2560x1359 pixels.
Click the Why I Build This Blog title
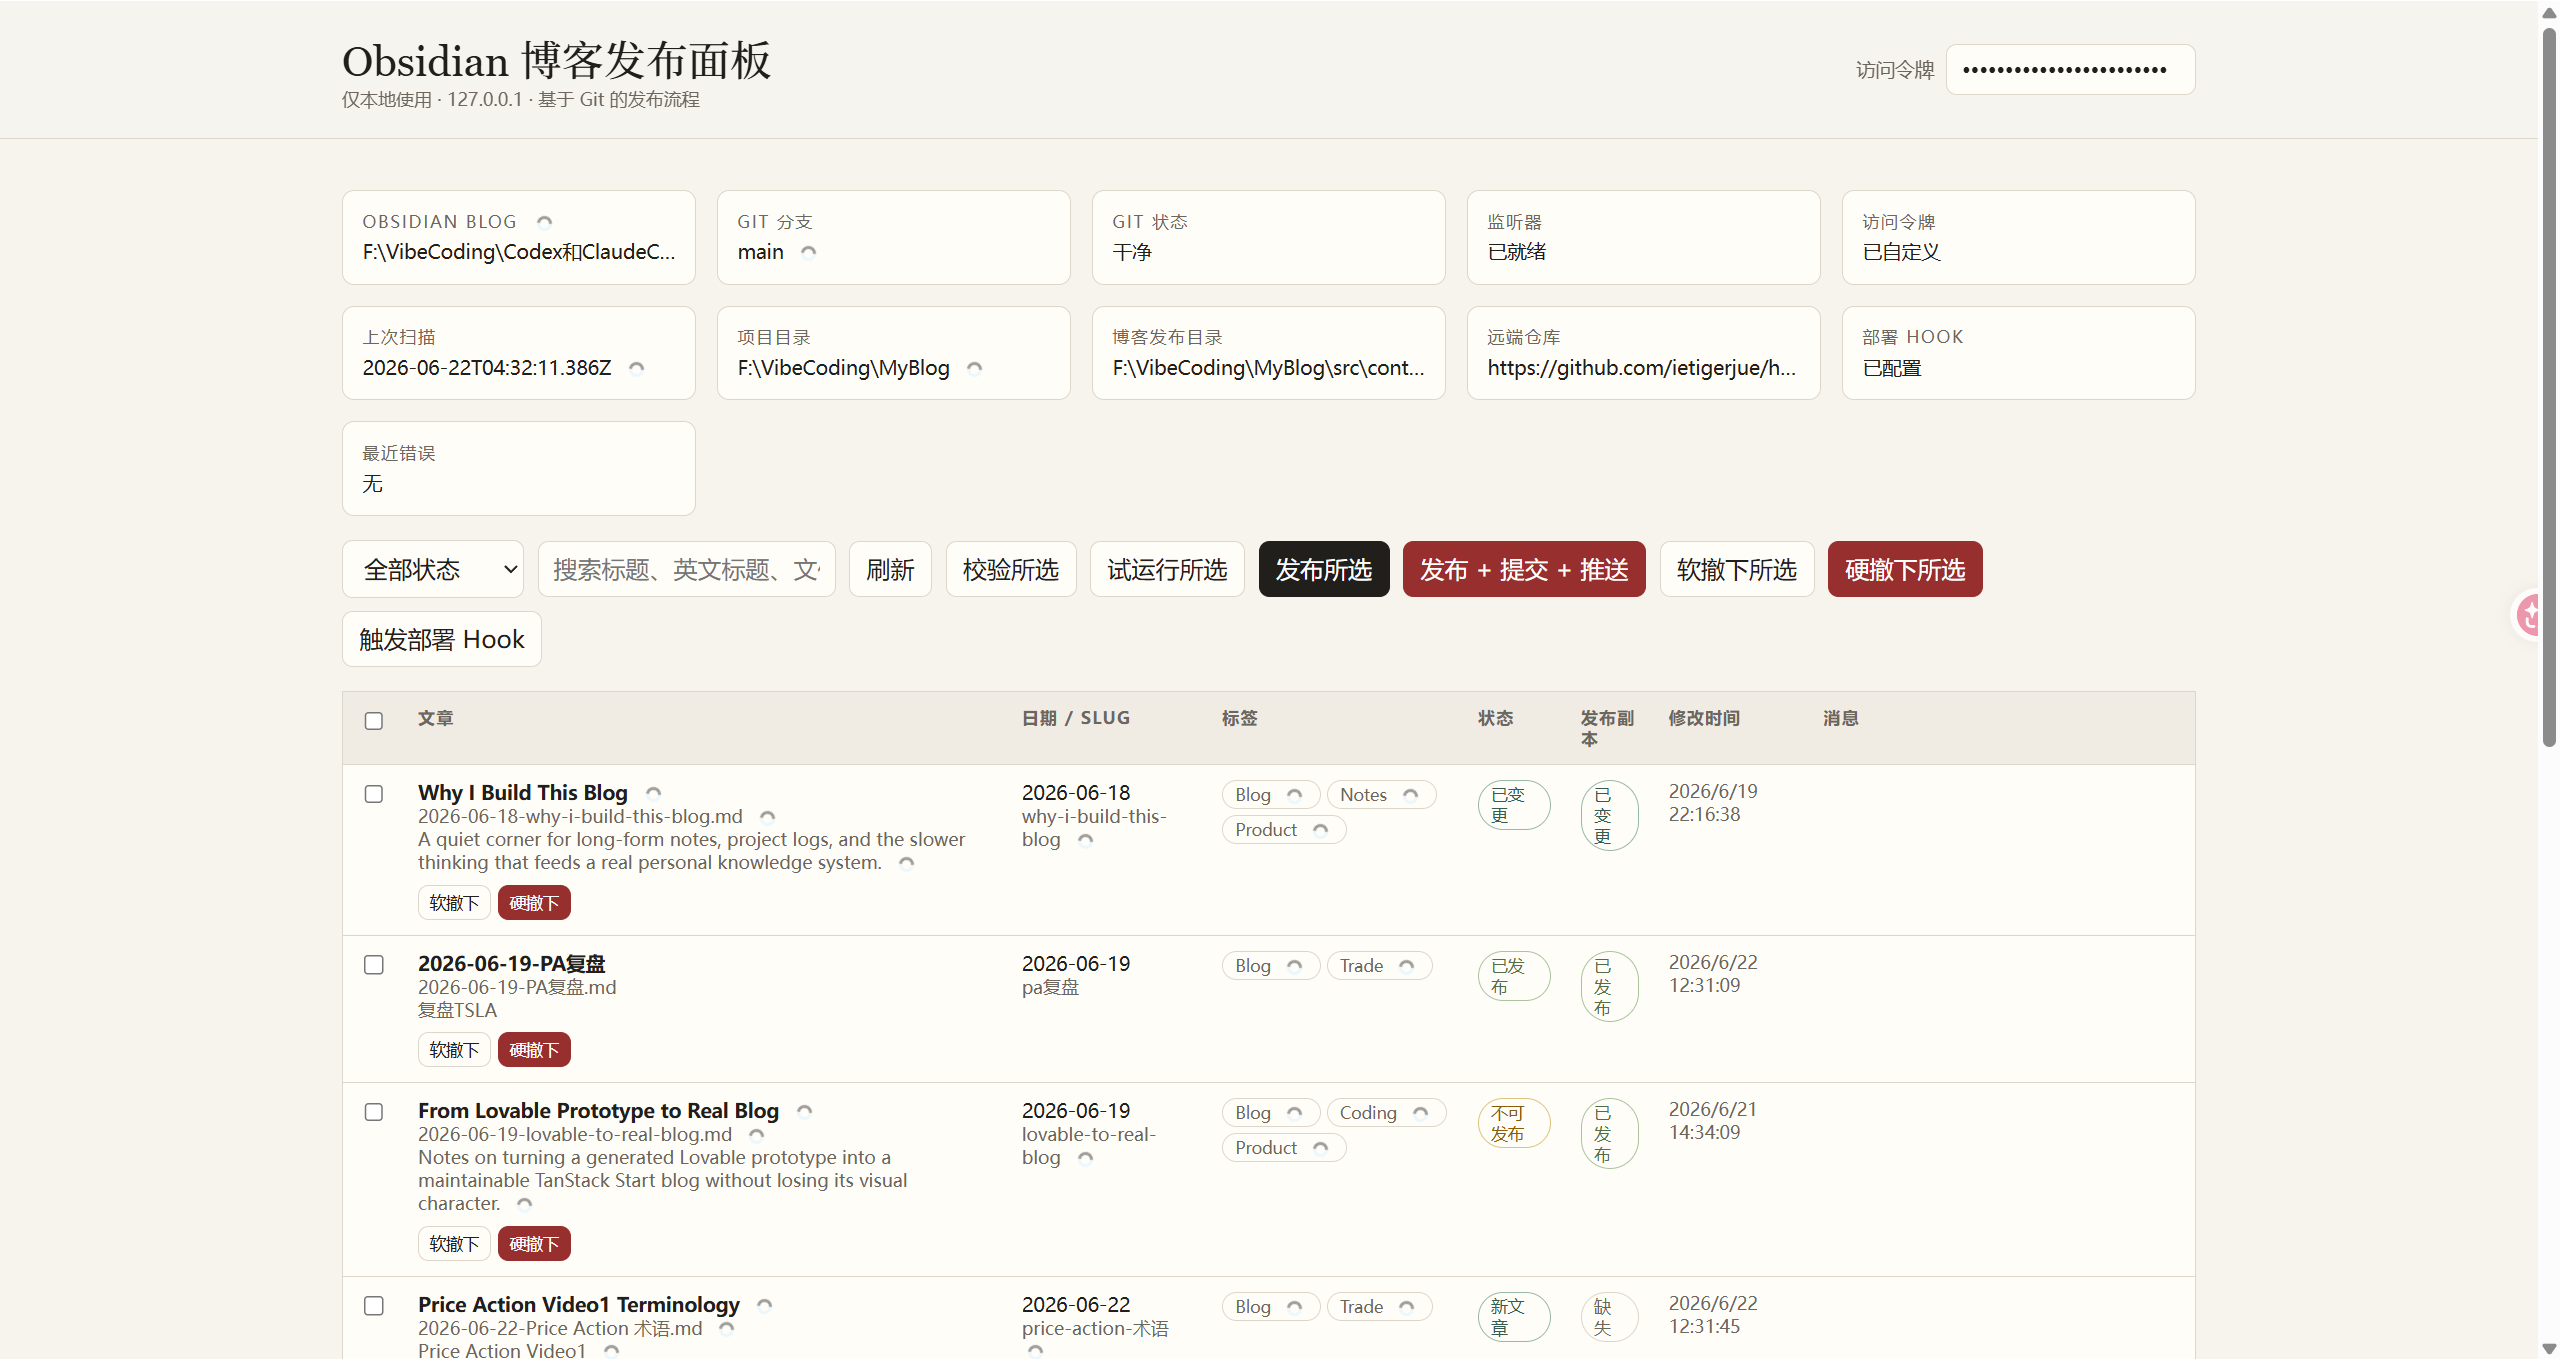point(523,793)
